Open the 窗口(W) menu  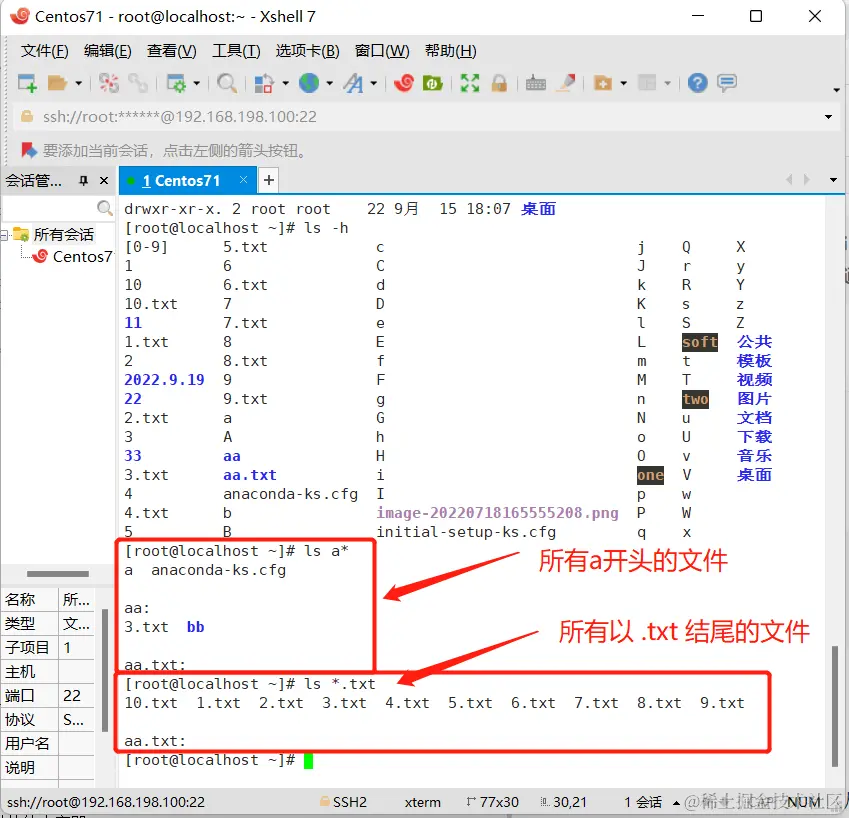pos(382,51)
